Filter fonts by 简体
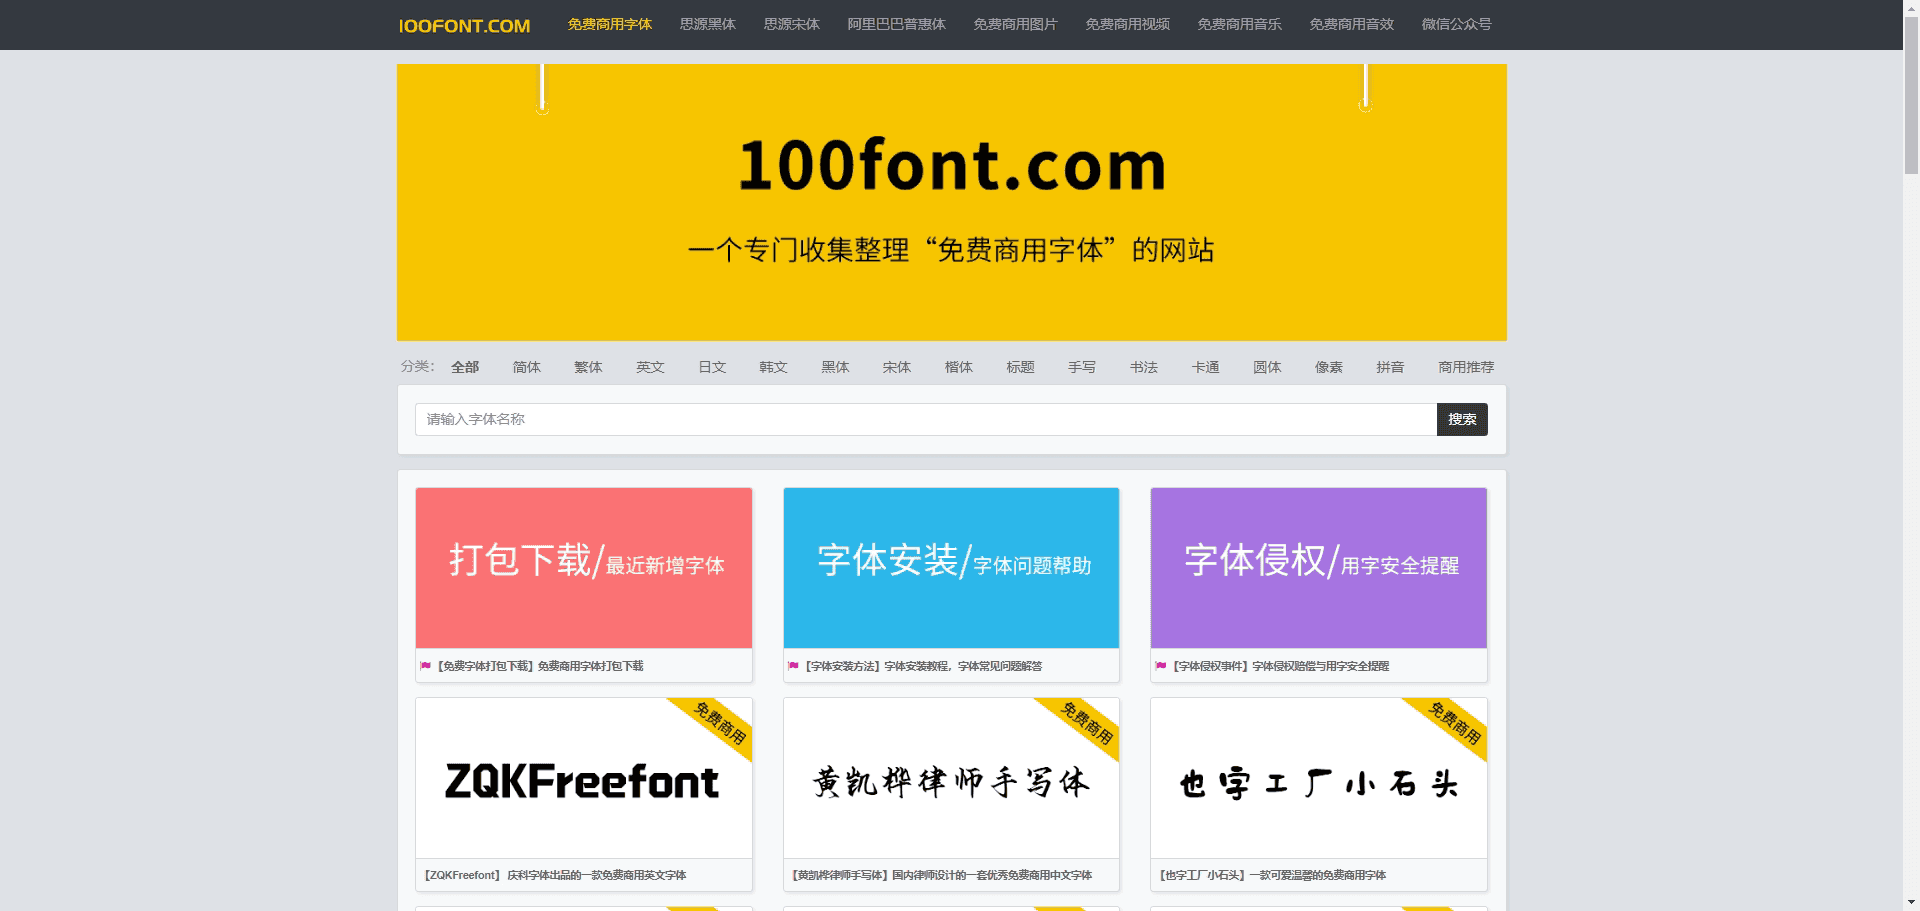This screenshot has height=911, width=1920. pyautogui.click(x=526, y=367)
